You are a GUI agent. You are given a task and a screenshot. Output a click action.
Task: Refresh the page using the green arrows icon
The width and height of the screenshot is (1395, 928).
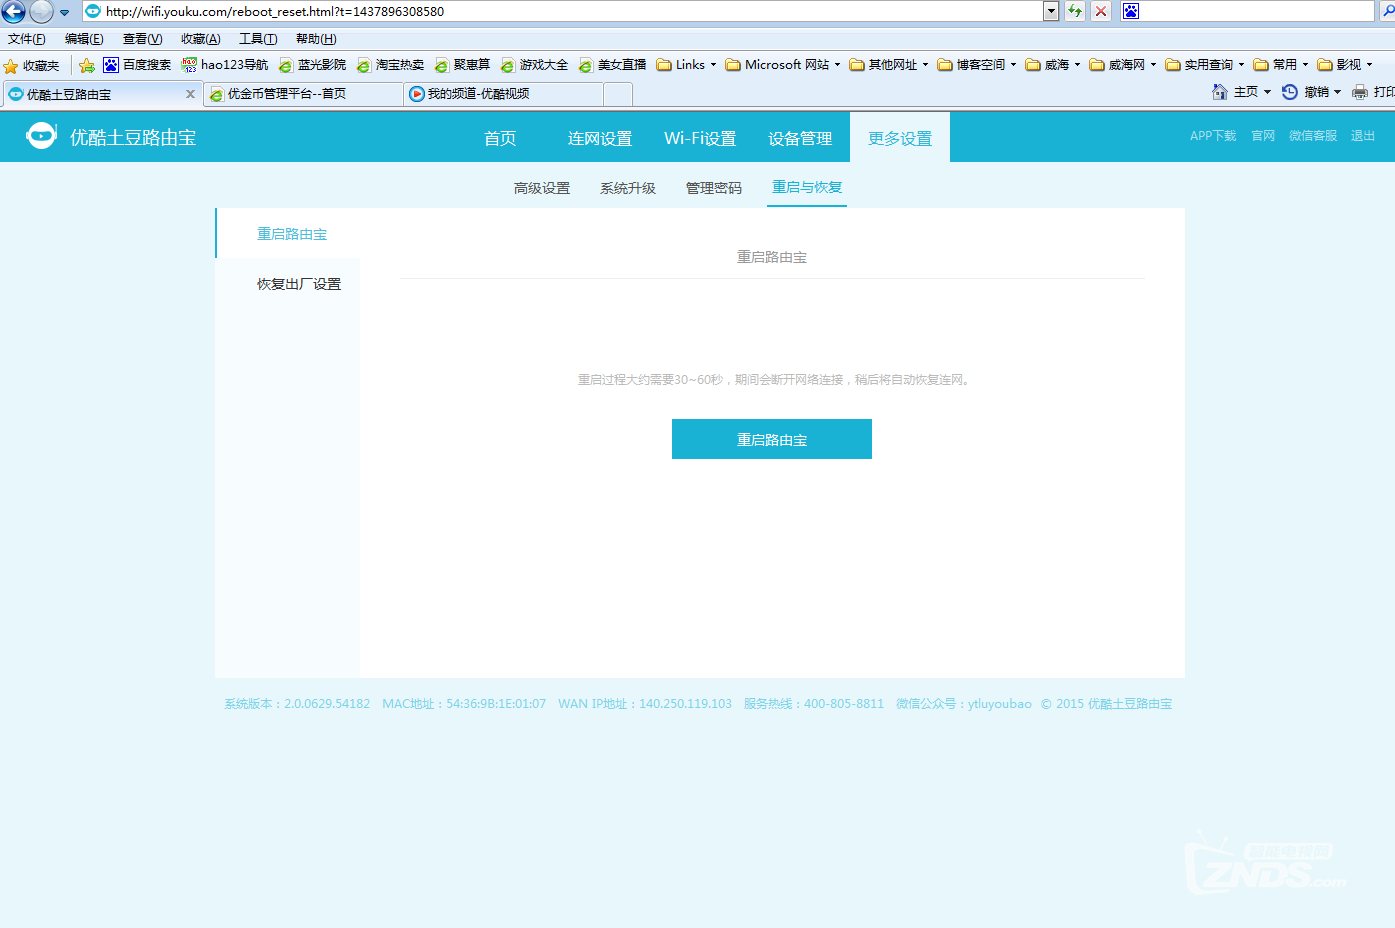tap(1075, 11)
